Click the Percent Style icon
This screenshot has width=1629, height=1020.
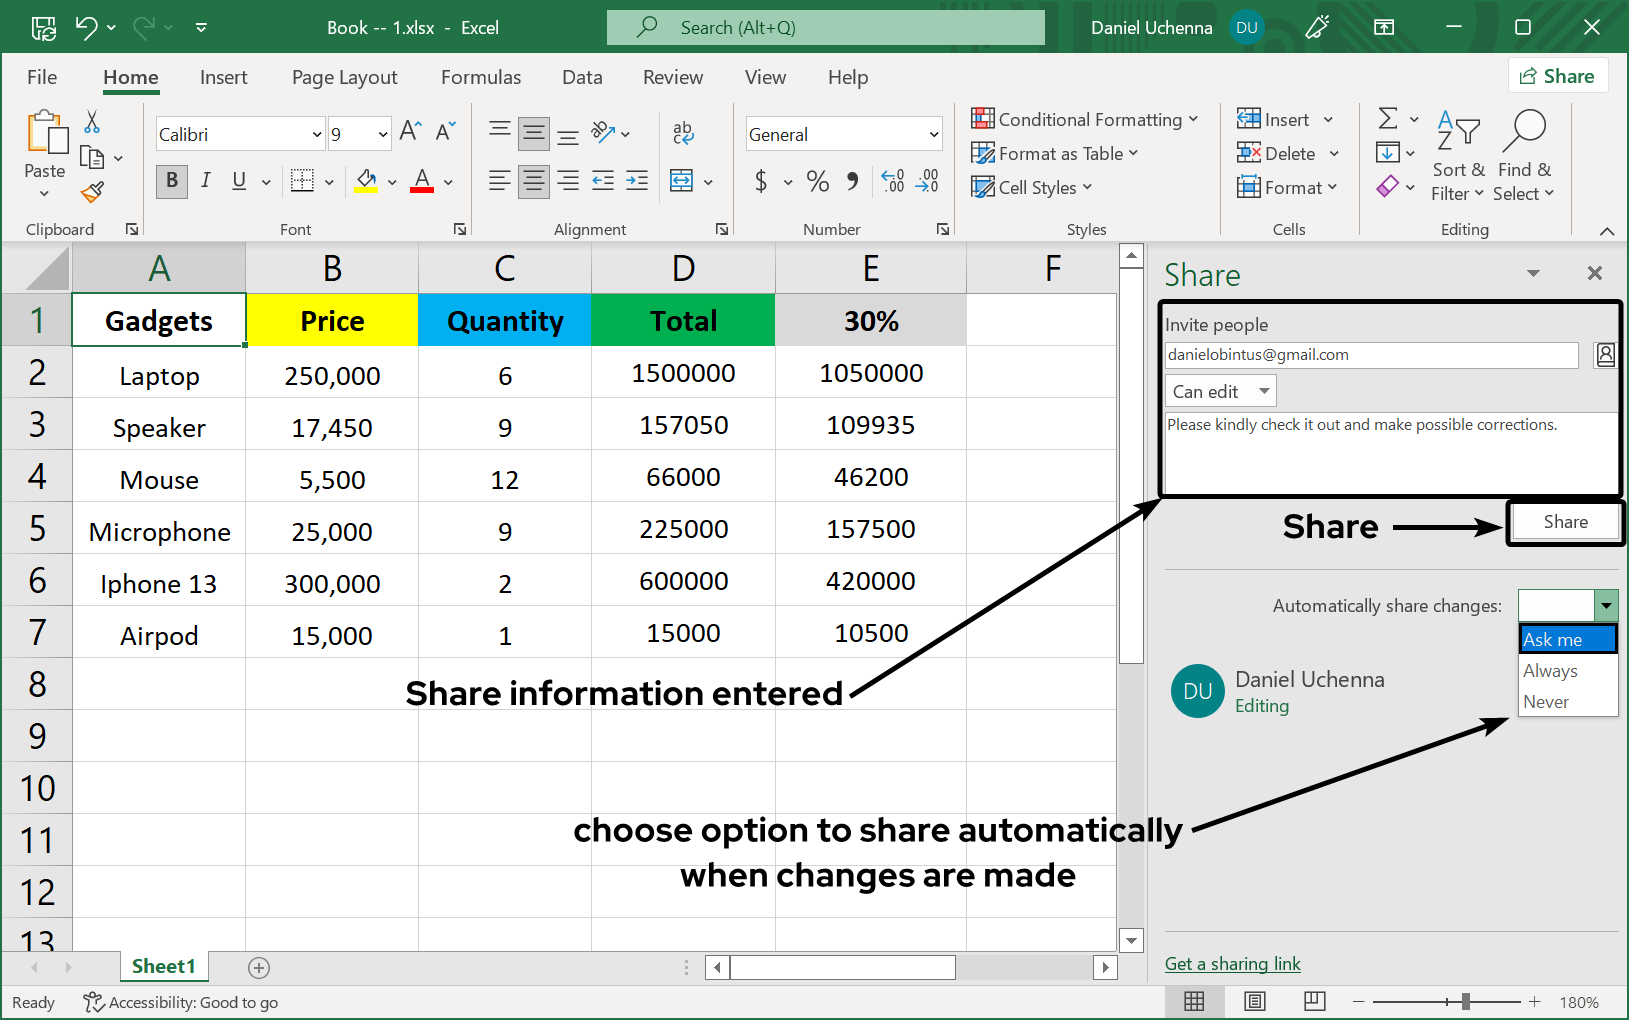tap(817, 181)
